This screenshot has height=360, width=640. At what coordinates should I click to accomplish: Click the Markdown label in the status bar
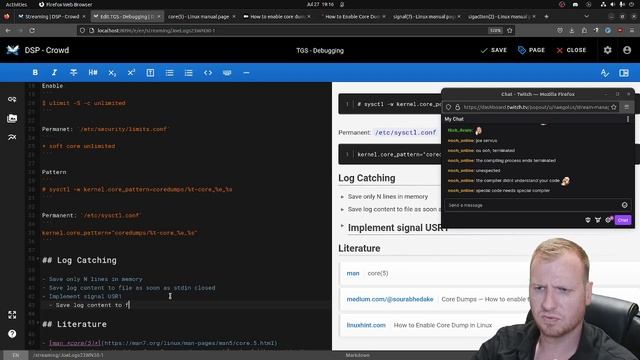pos(358,355)
